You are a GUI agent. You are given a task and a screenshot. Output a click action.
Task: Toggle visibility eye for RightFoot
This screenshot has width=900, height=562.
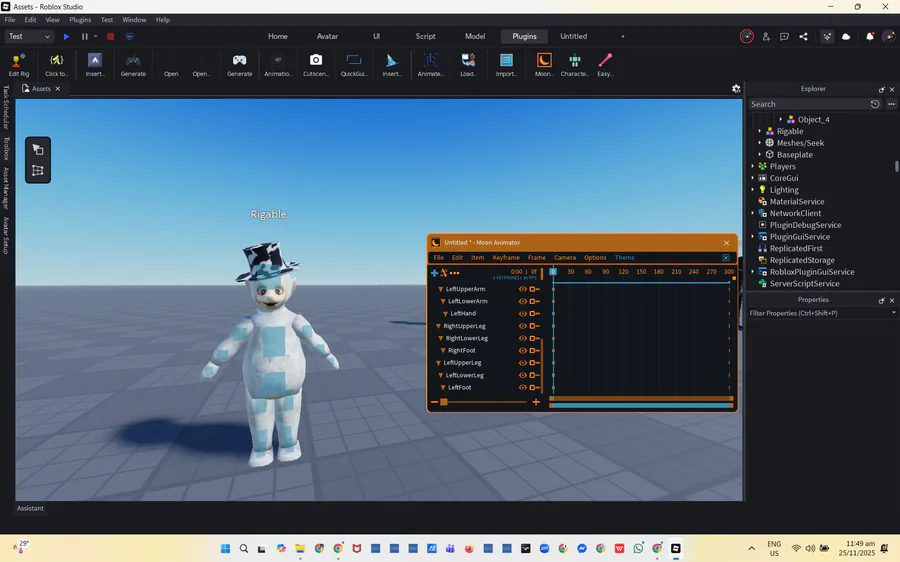point(523,351)
